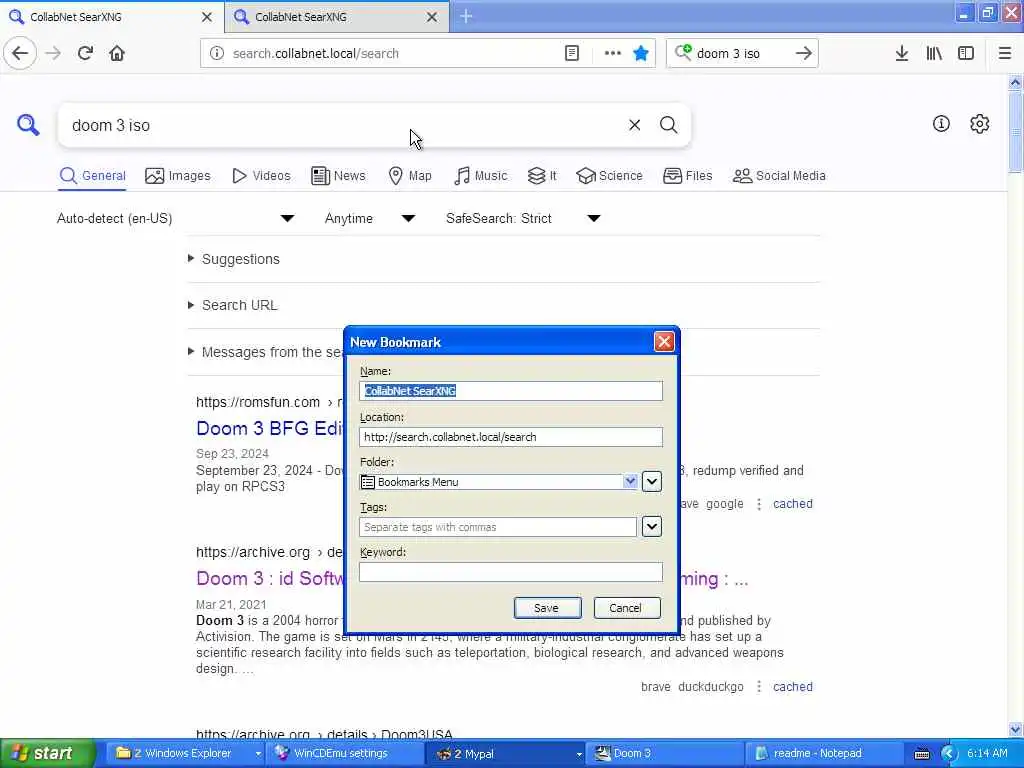Open the Anytime time range dropdown
The height and width of the screenshot is (768, 1024).
coord(370,218)
